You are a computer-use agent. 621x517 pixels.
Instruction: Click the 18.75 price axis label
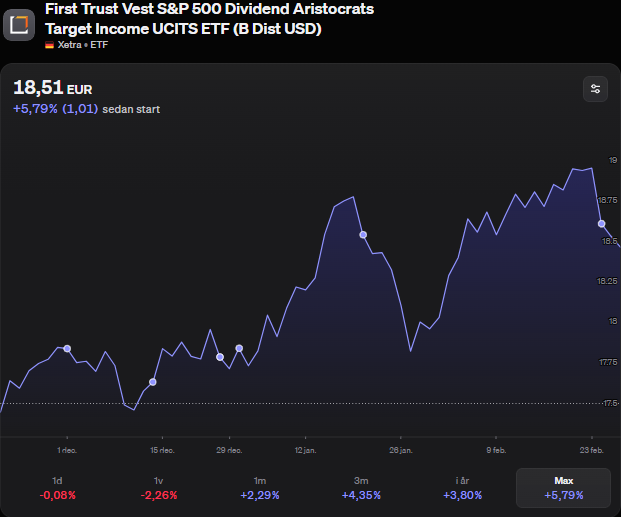[608, 200]
